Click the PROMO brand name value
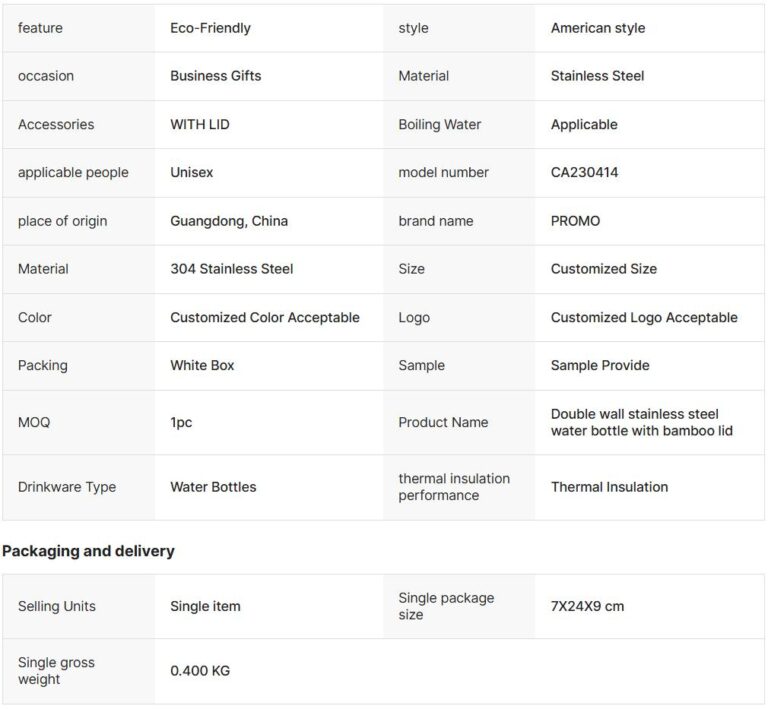Viewport: 768px width, 709px height. pos(575,221)
